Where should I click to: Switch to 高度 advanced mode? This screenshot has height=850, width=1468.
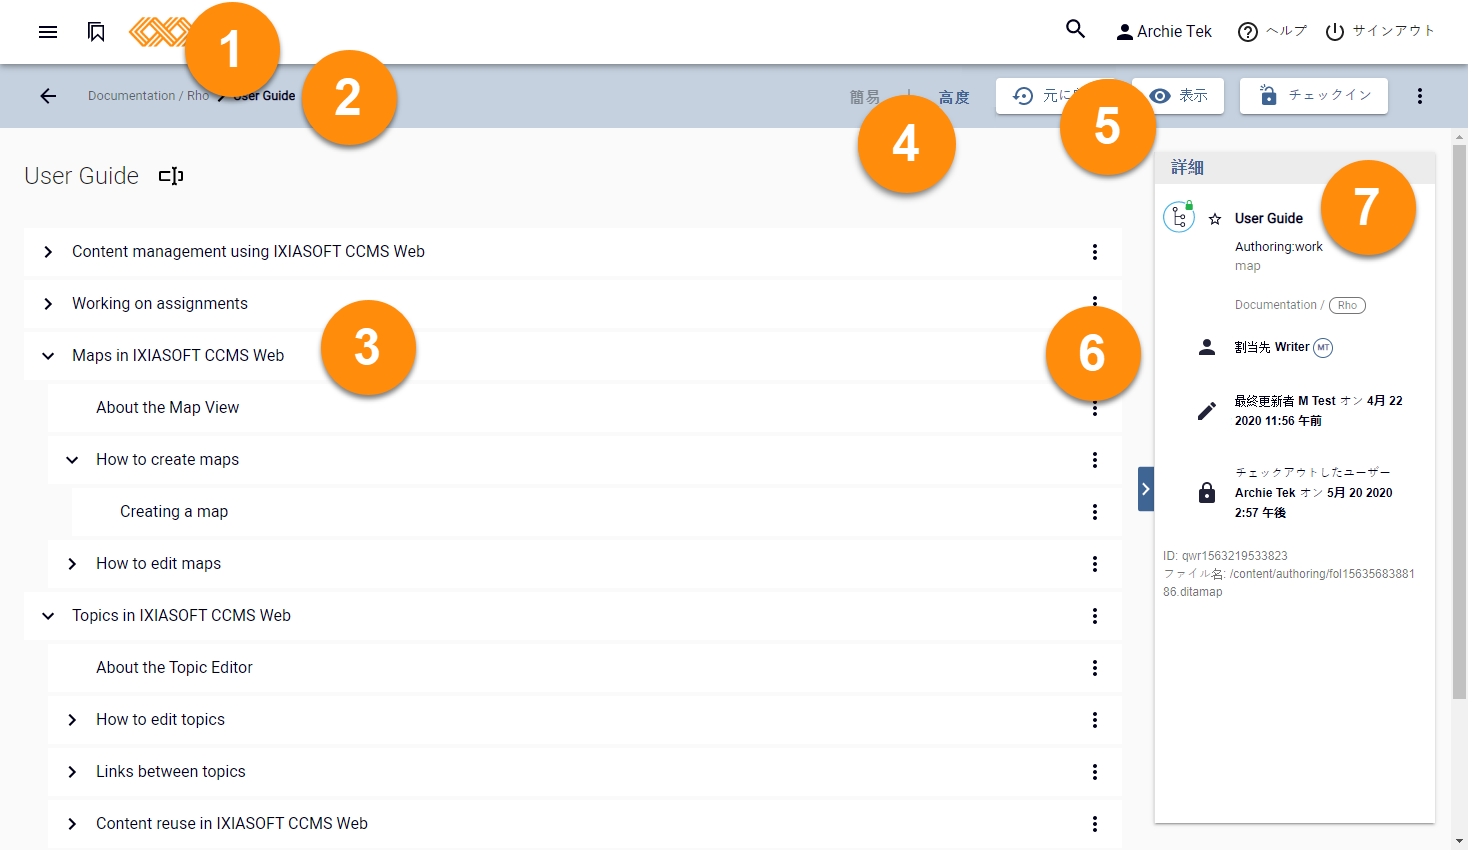pyautogui.click(x=954, y=97)
